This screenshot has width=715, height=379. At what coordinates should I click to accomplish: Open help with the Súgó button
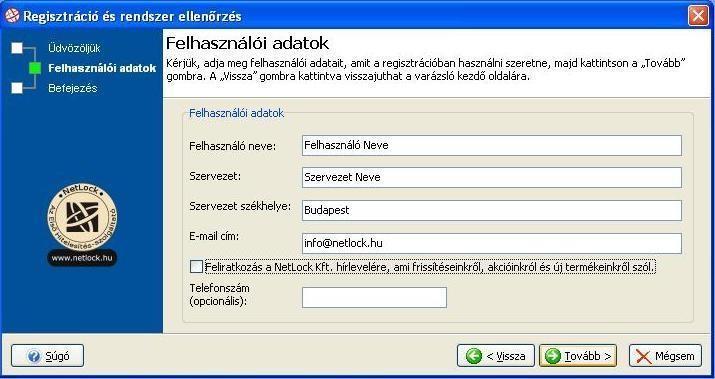tap(47, 356)
